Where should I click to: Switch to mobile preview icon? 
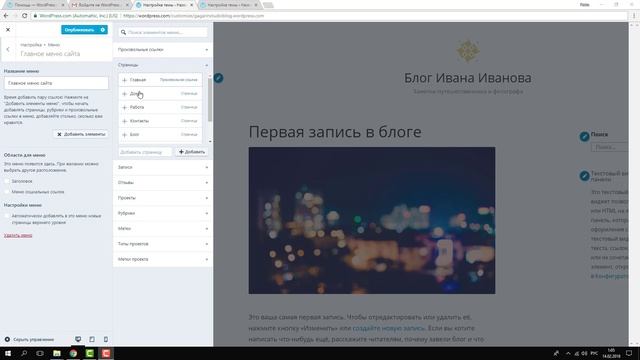click(106, 339)
